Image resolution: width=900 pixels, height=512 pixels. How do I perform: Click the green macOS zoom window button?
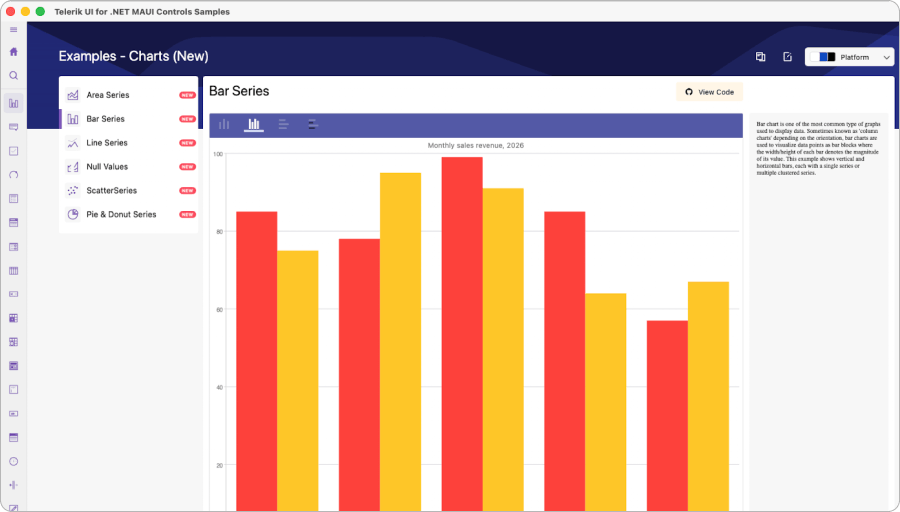[40, 11]
